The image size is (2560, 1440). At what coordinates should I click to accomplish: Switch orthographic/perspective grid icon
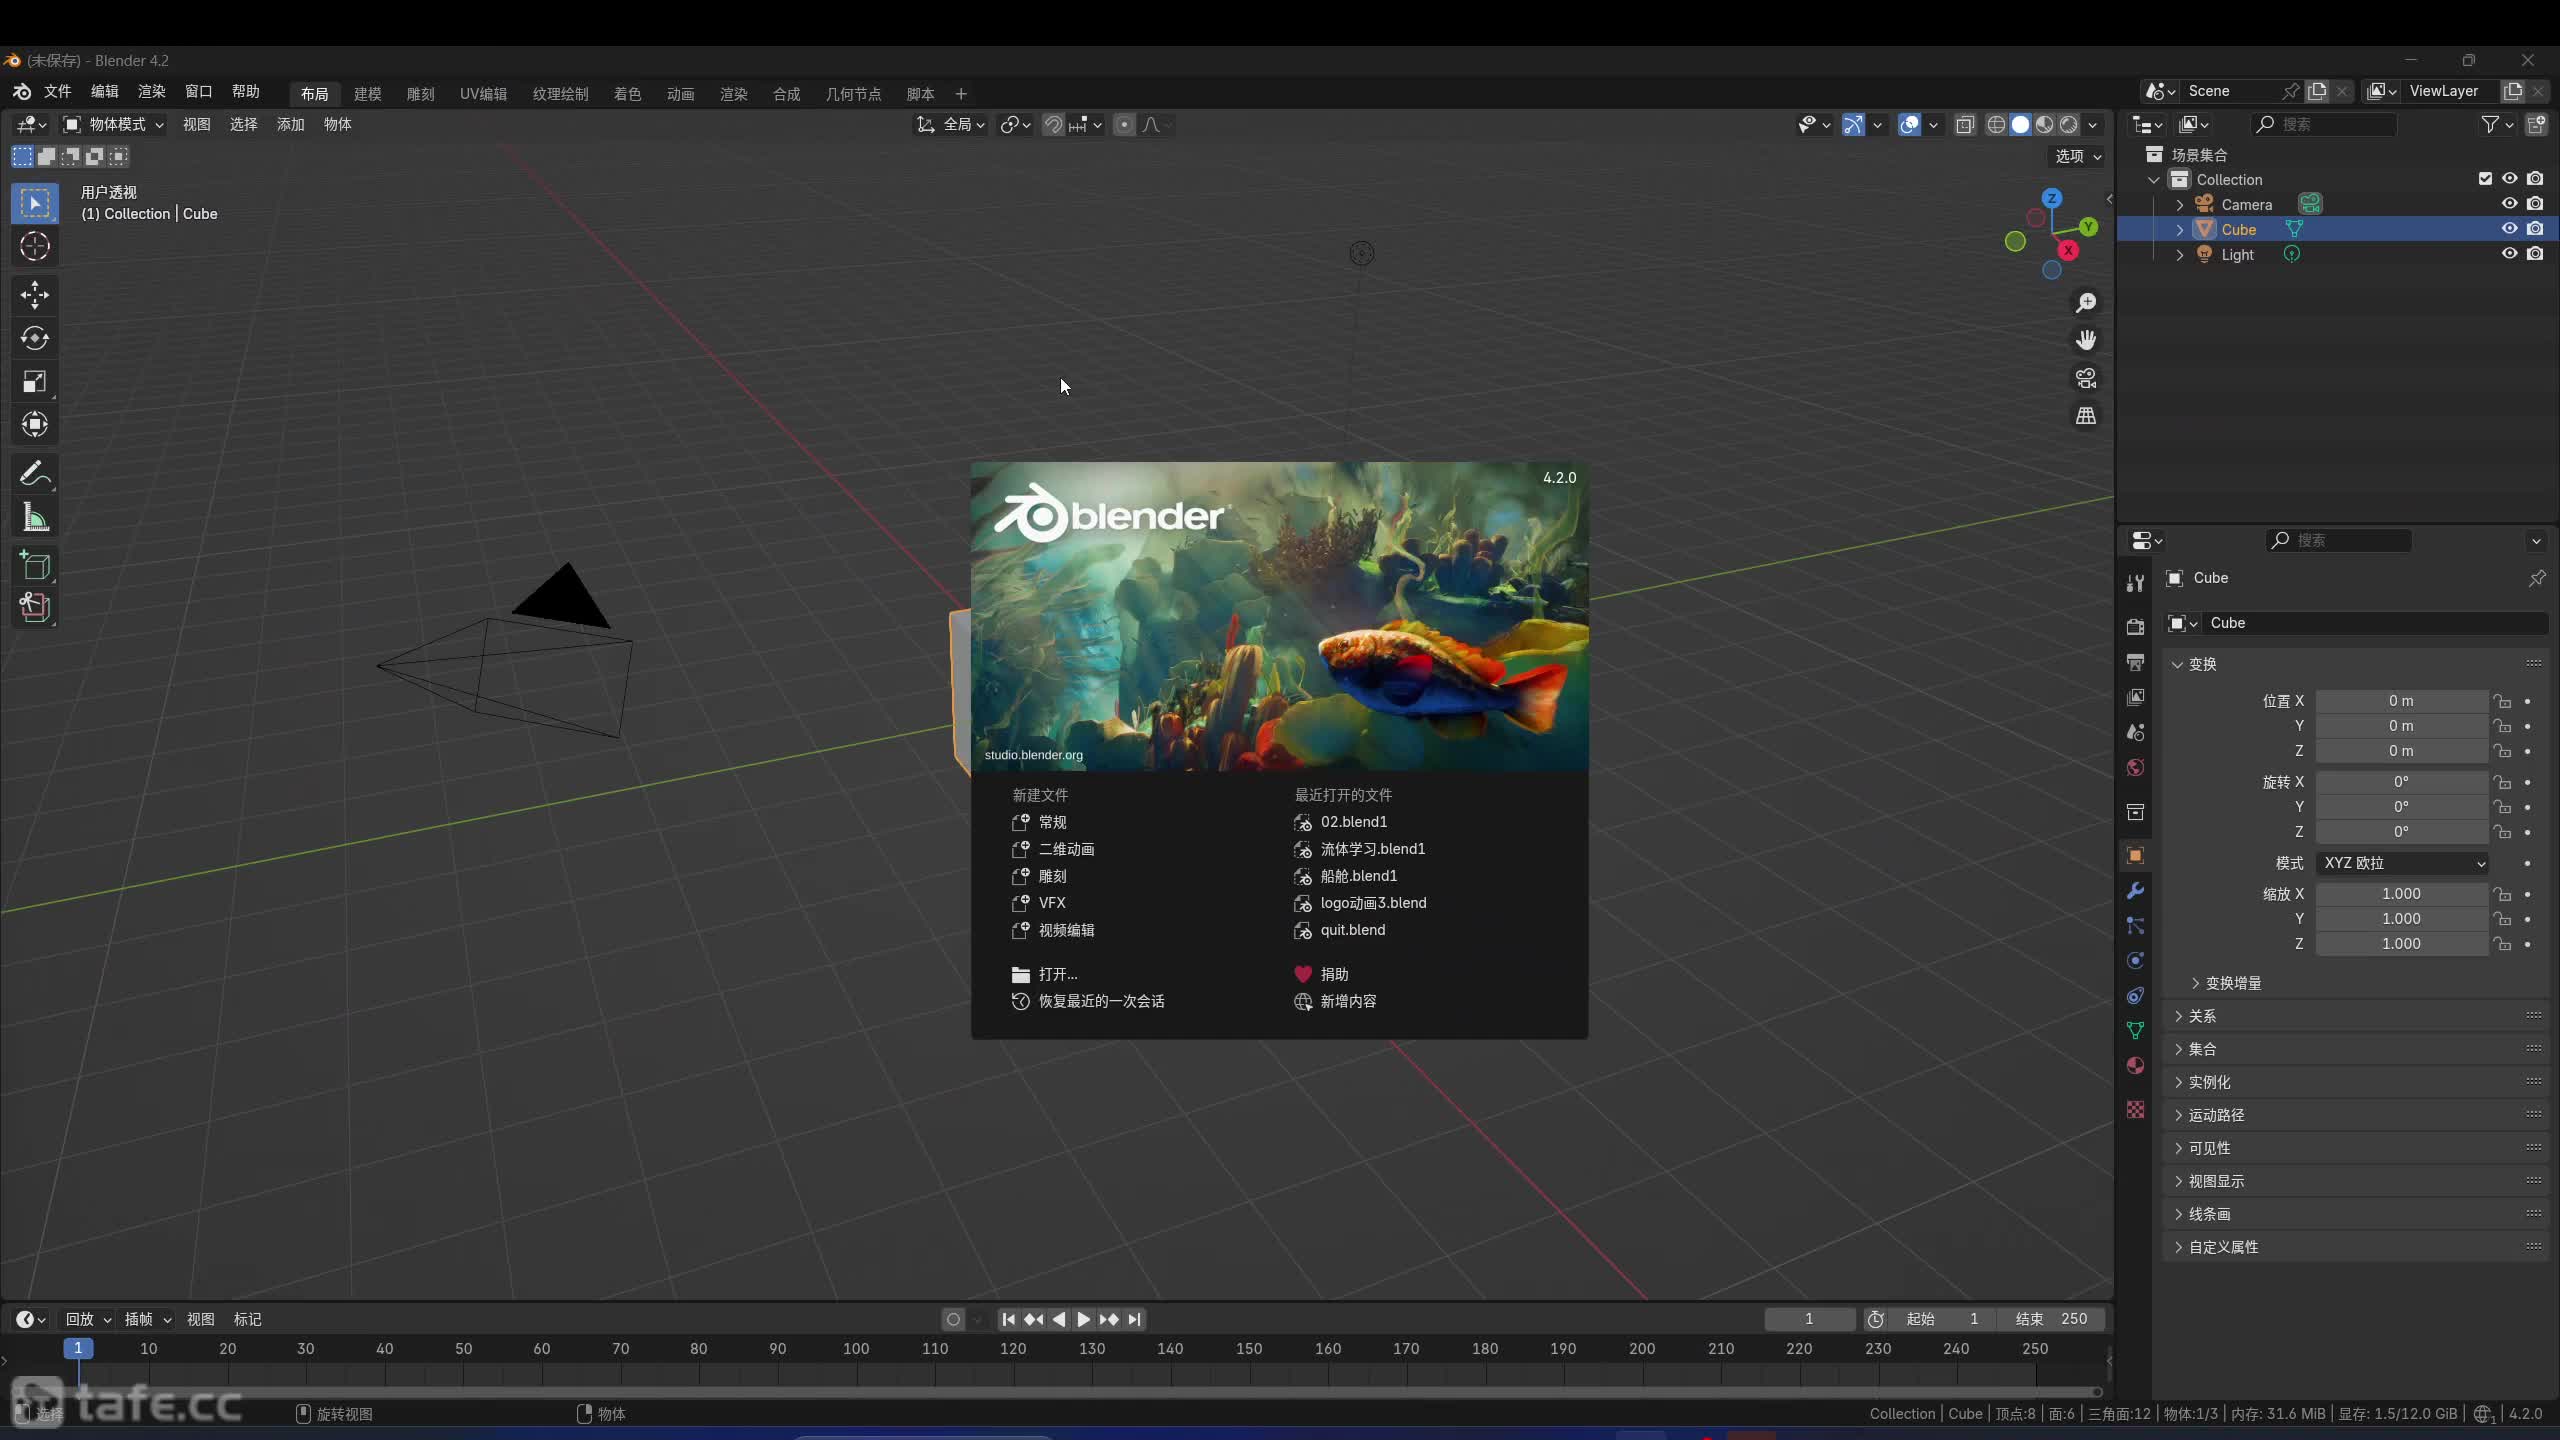[x=2086, y=416]
